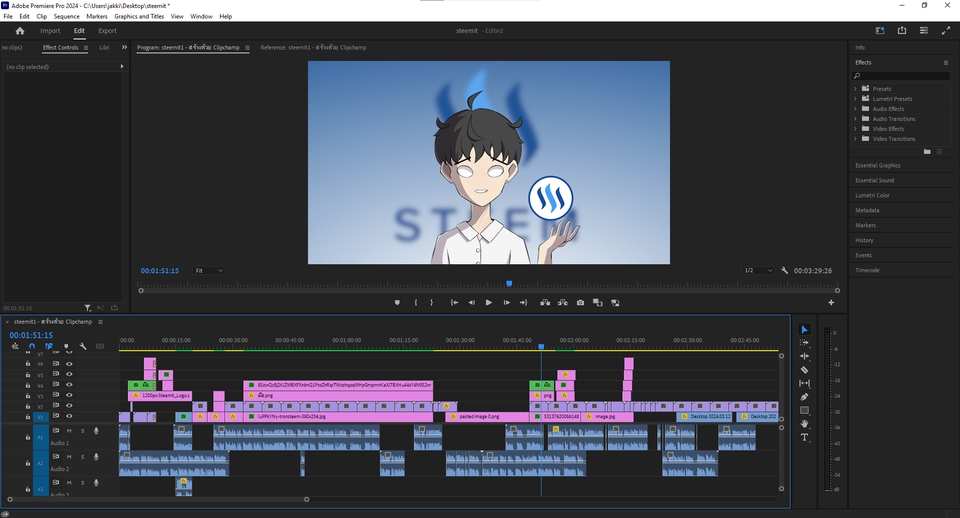Toggle V6 track output eye
The image size is (960, 518).
pos(69,364)
